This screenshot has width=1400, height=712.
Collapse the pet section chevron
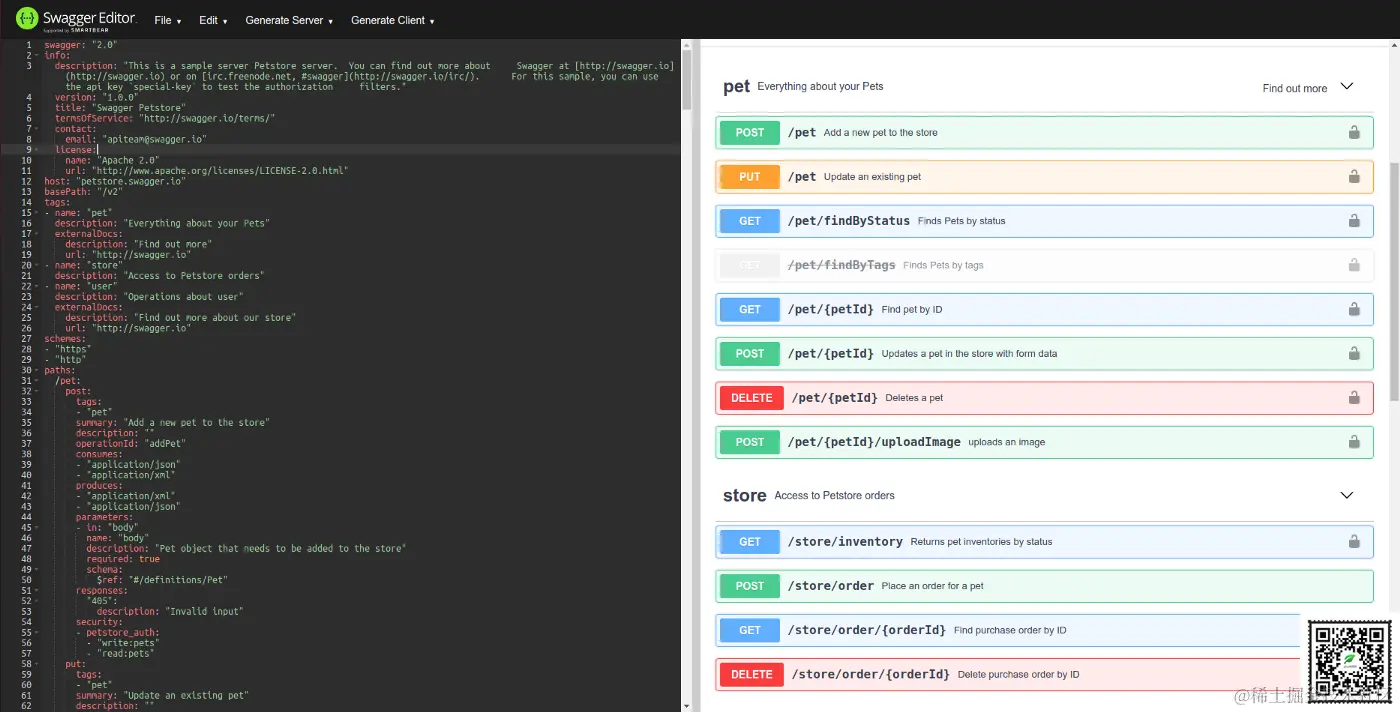click(1346, 87)
